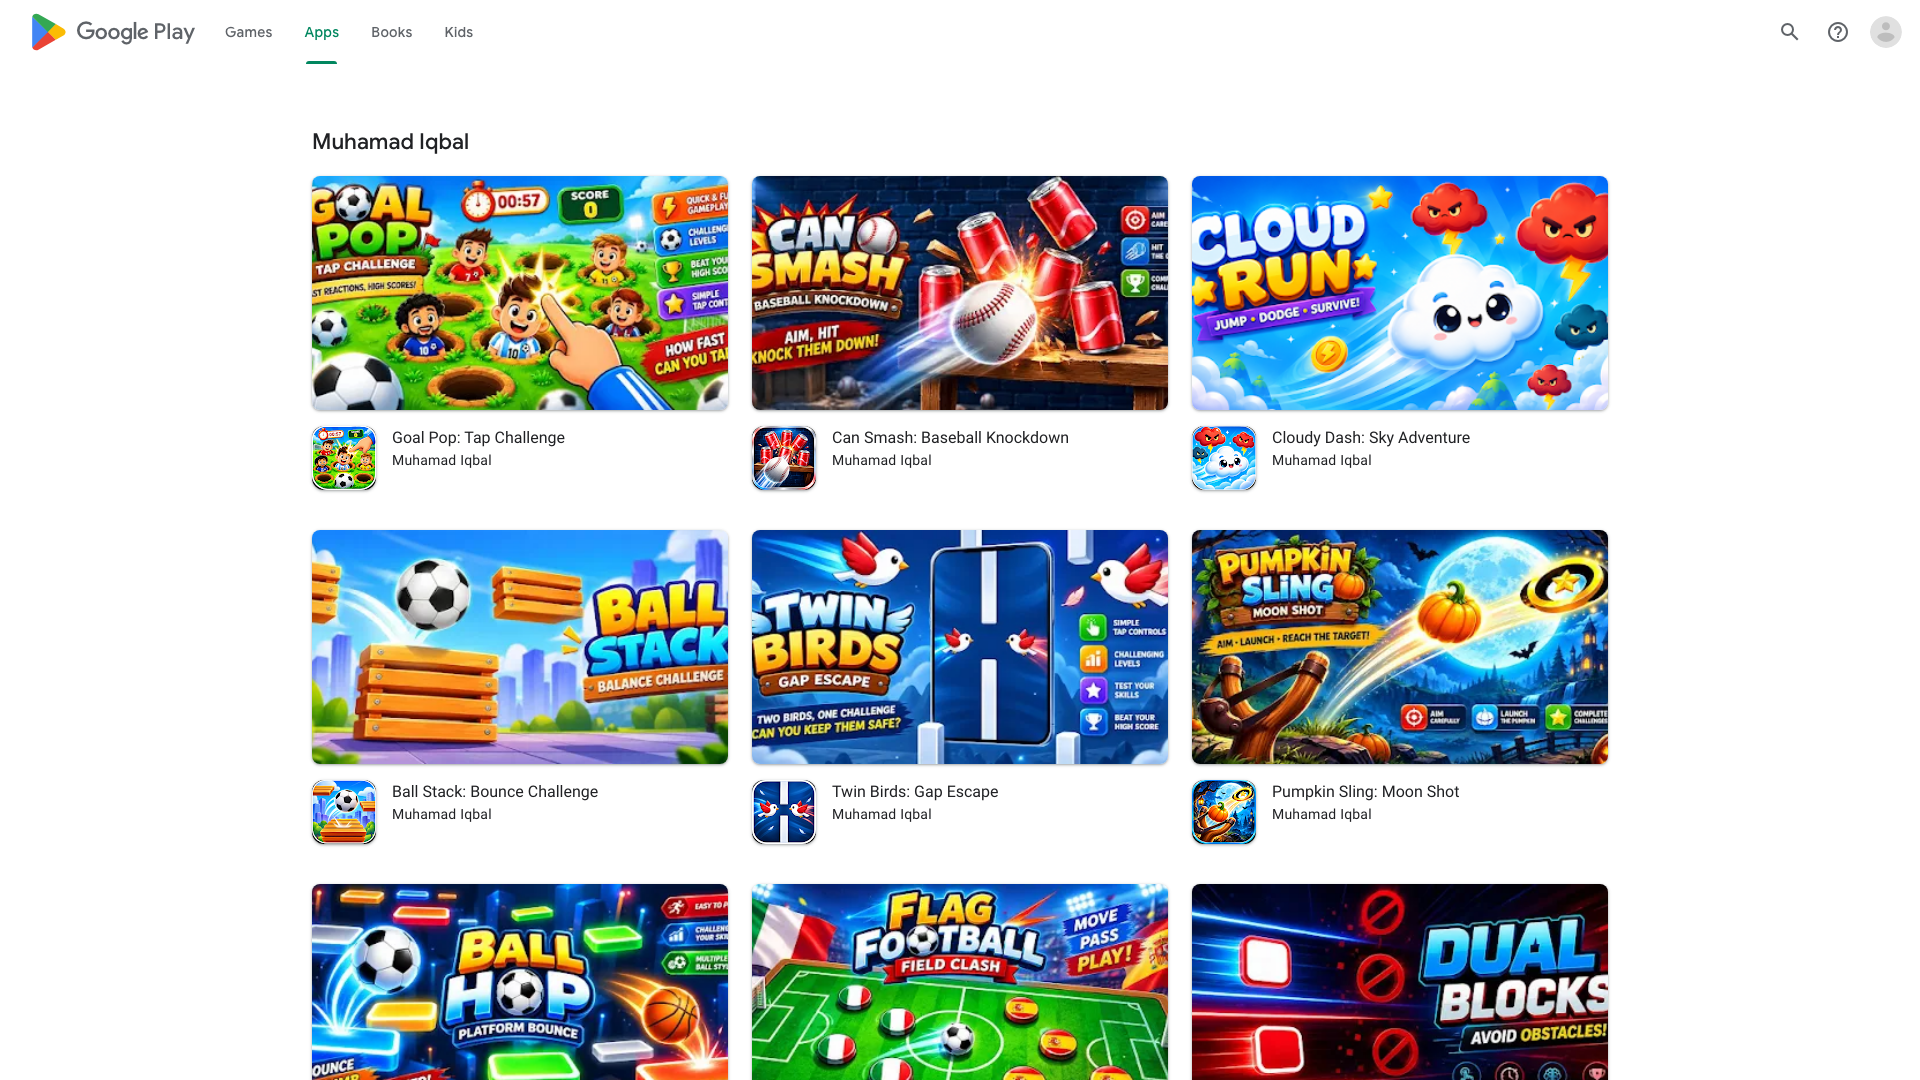Click the Ball Hop banner image
Screen dimensions: 1920x1080
pos(520,982)
